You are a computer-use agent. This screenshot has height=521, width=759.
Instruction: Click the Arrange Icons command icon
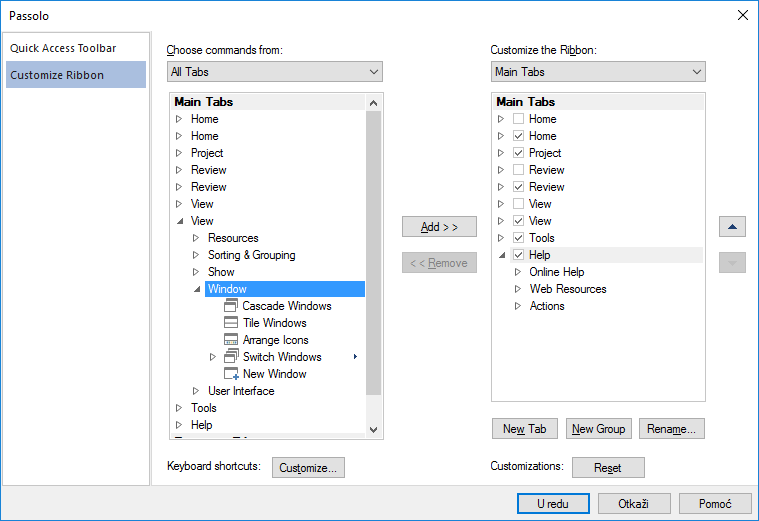(x=231, y=340)
